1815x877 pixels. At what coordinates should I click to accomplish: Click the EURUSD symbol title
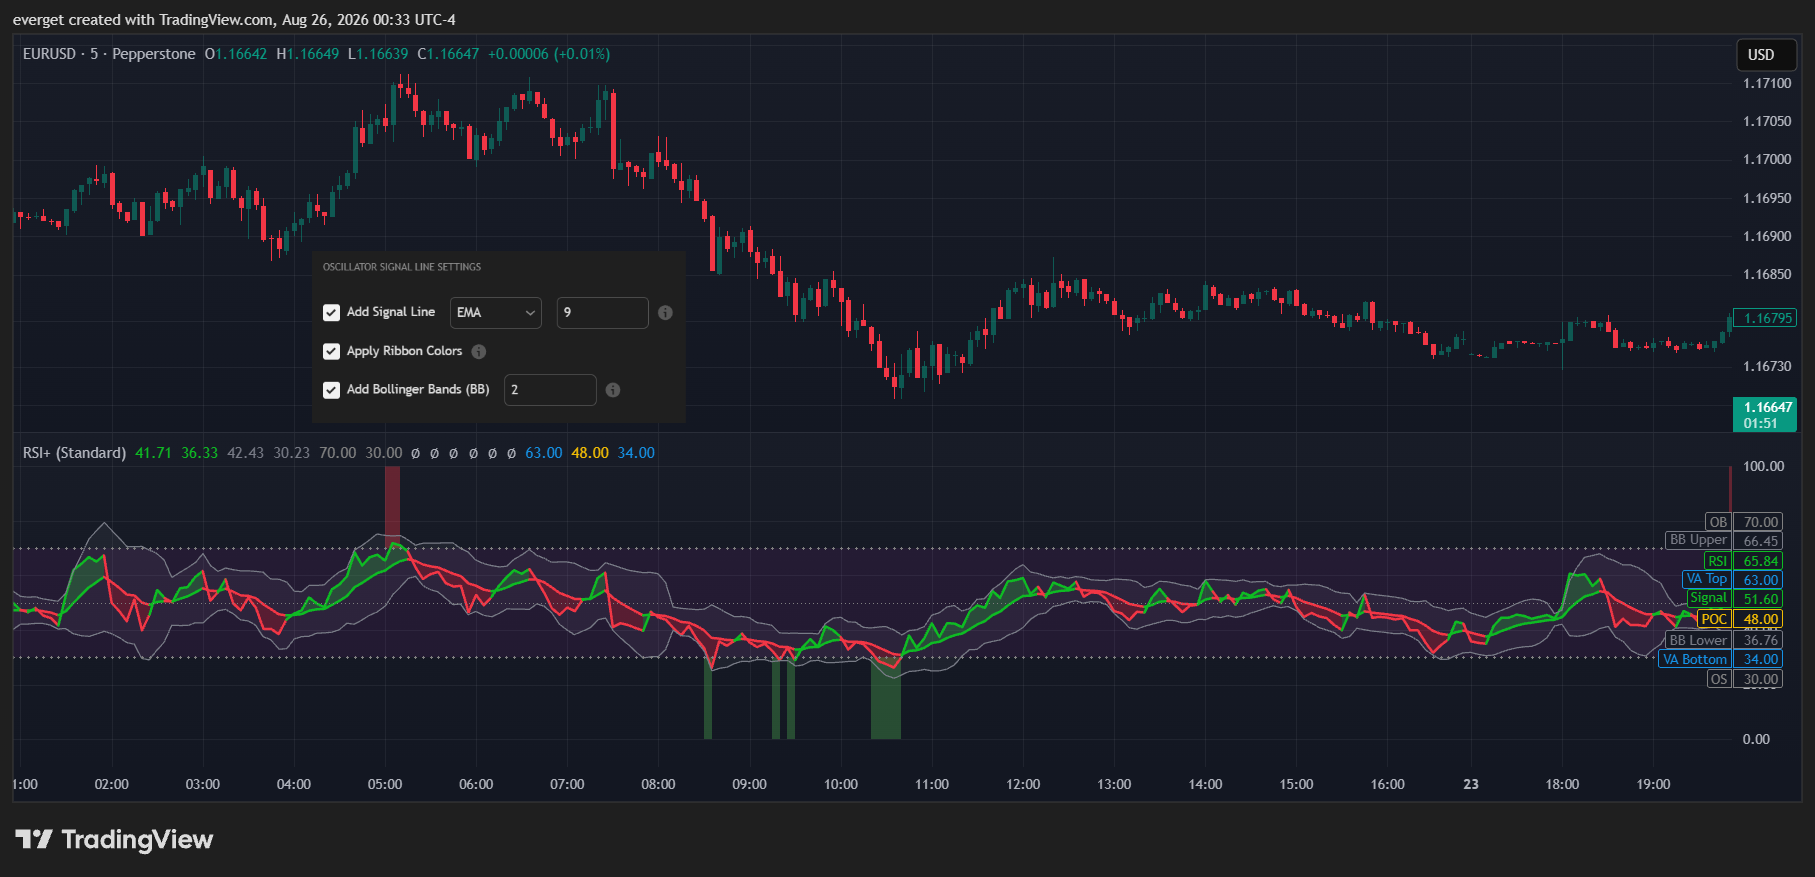pyautogui.click(x=49, y=54)
